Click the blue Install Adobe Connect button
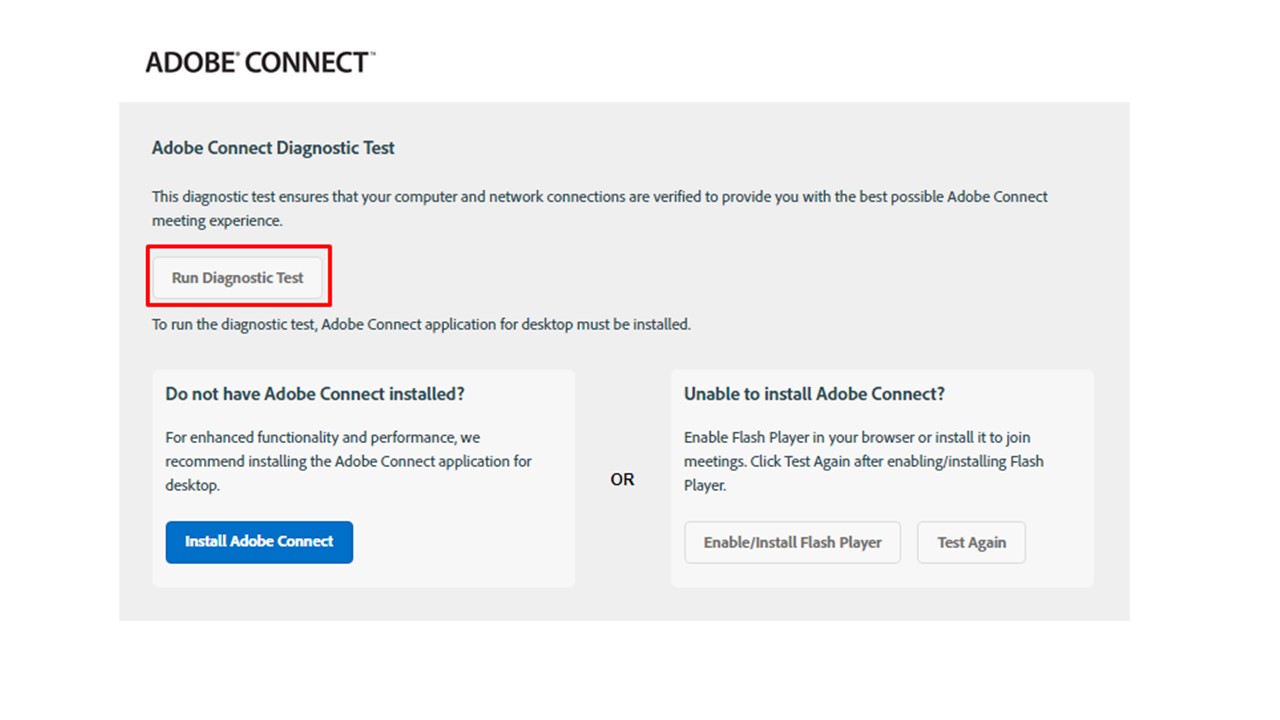1280x720 pixels. 259,542
